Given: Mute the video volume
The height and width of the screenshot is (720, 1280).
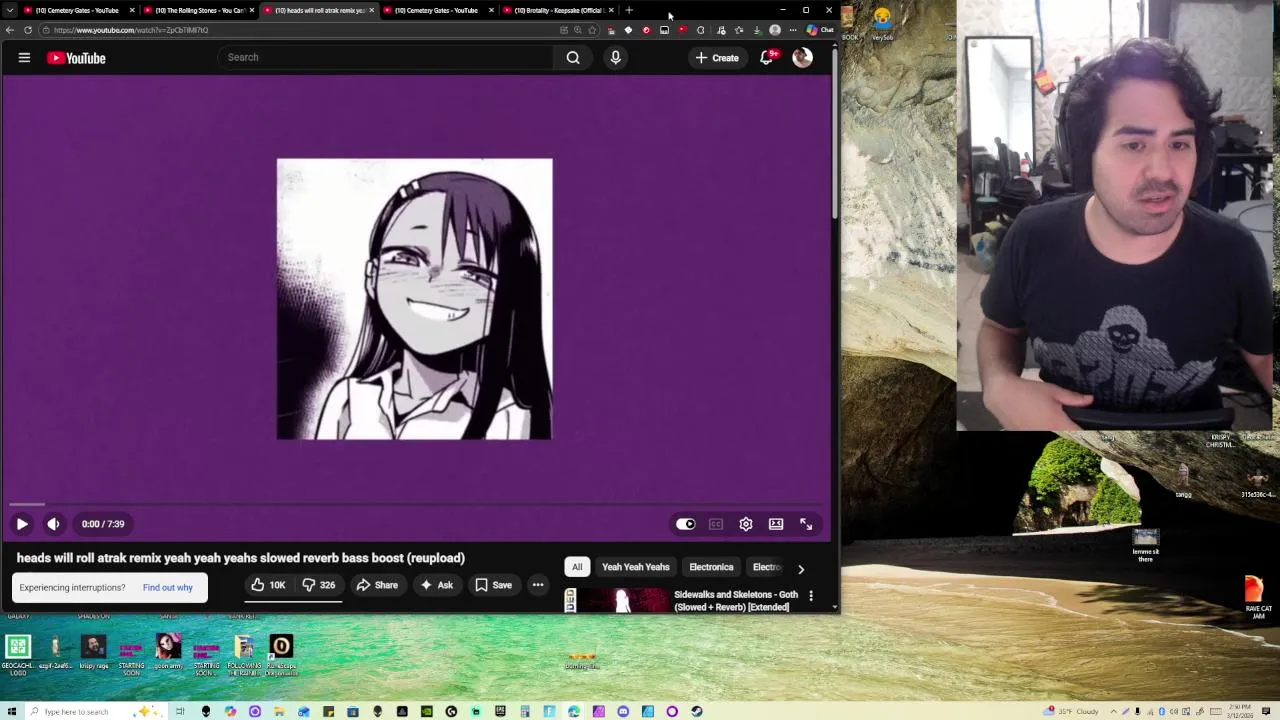Looking at the screenshot, I should 54,524.
